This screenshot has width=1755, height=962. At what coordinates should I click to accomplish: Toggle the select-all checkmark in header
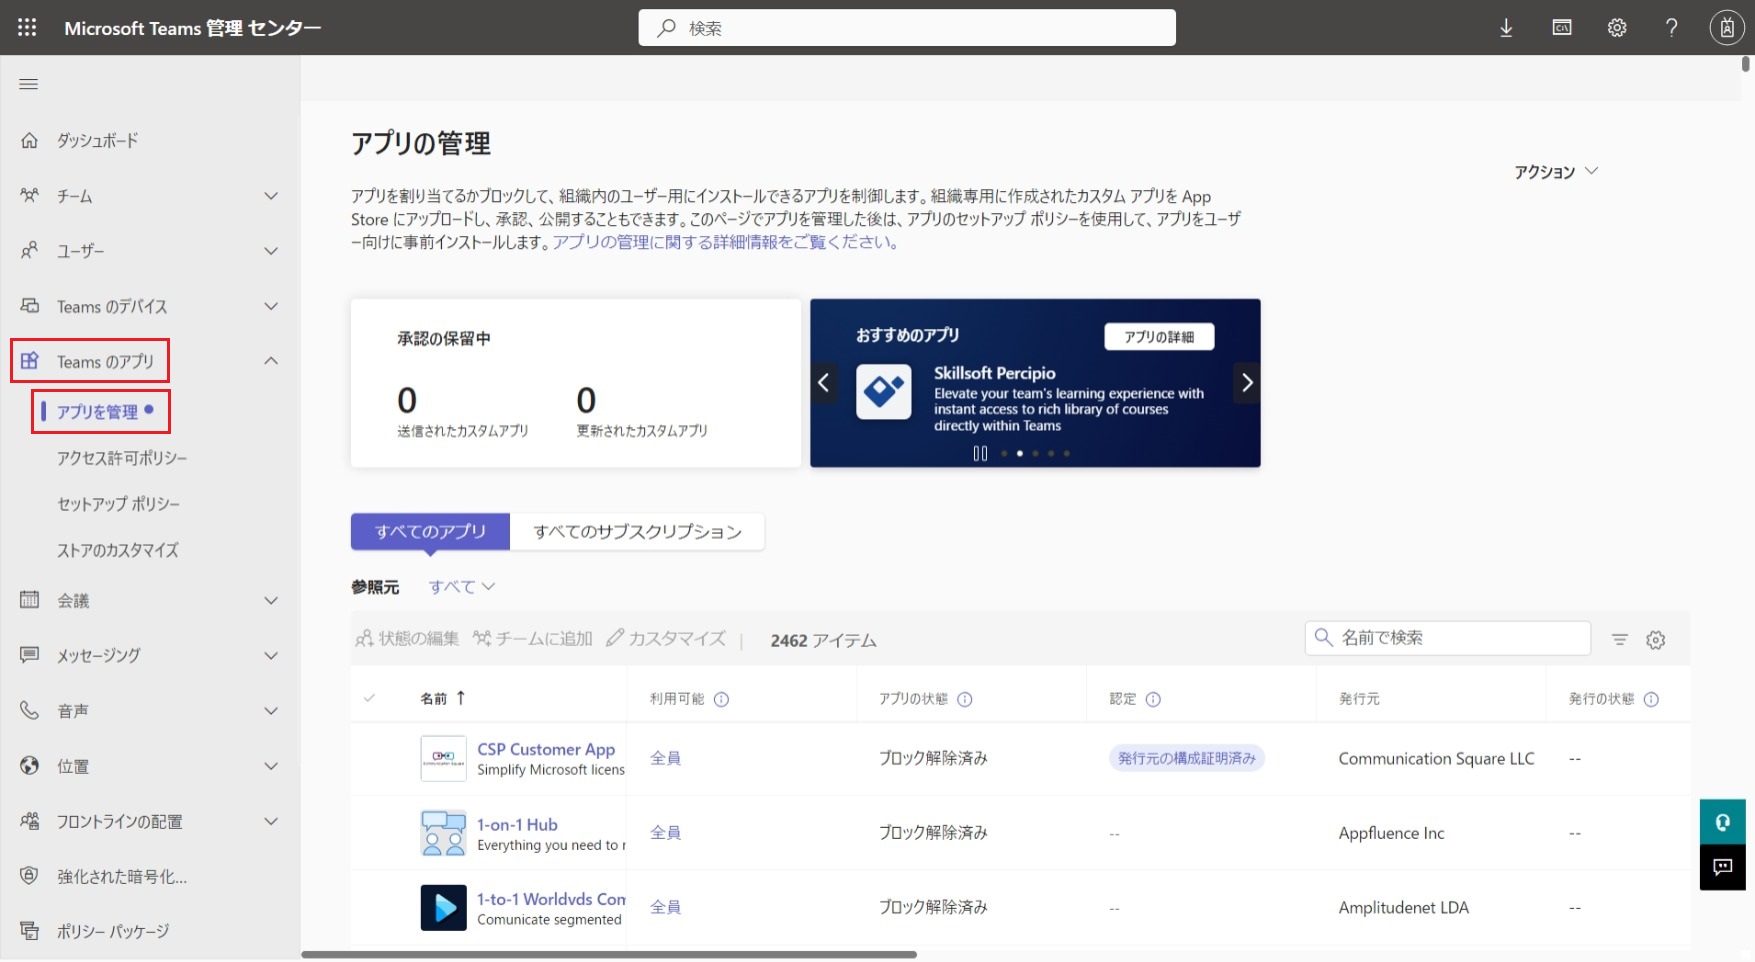[x=370, y=698]
